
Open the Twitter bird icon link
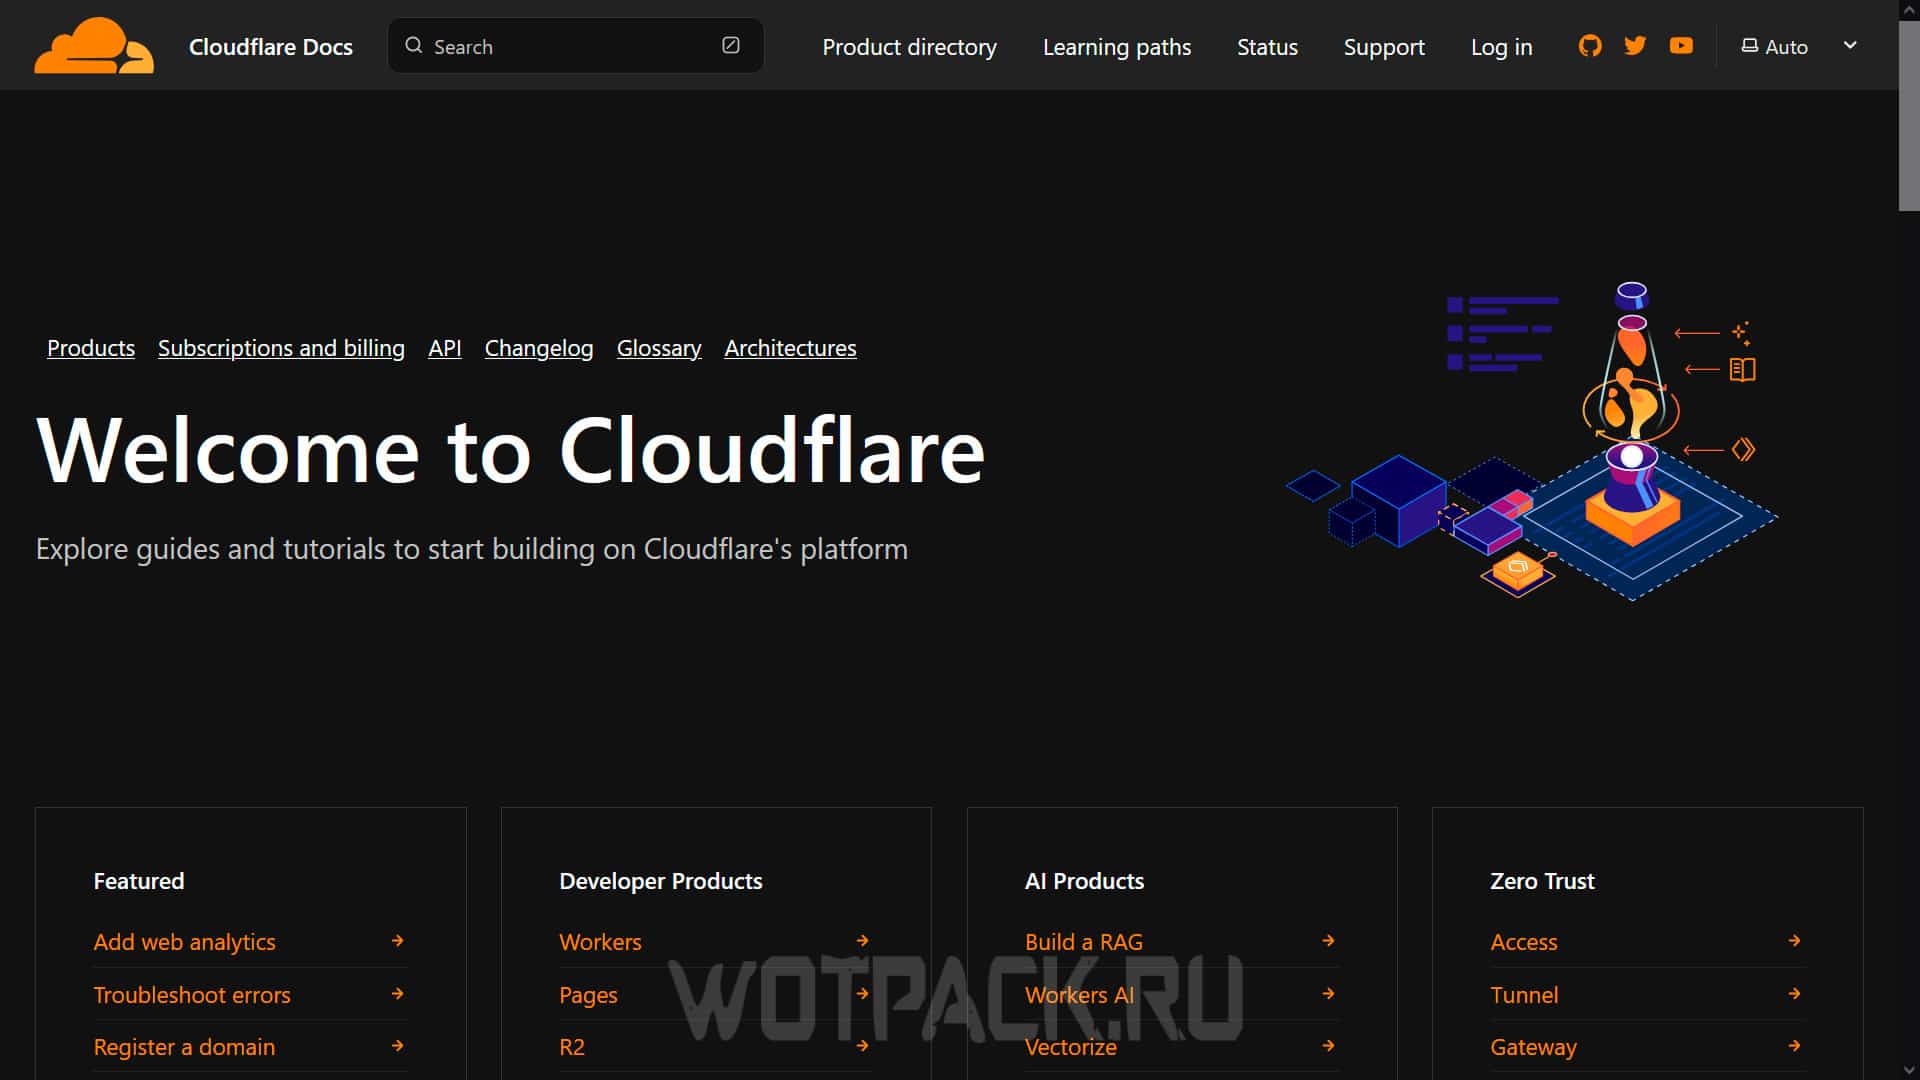[1635, 46]
